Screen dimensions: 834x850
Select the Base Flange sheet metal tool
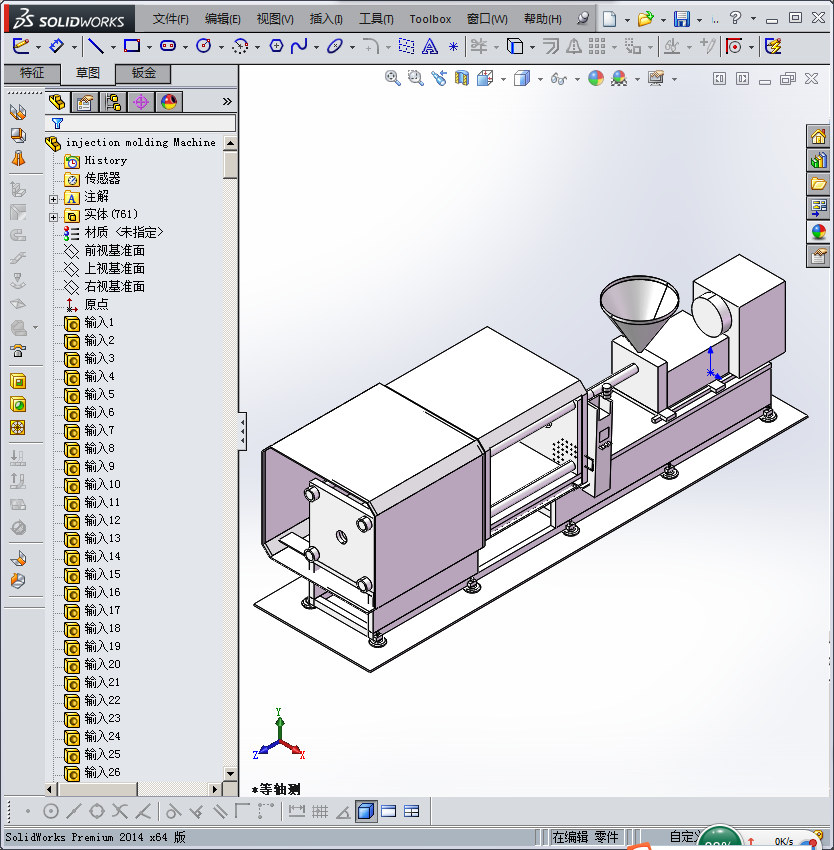(x=17, y=112)
